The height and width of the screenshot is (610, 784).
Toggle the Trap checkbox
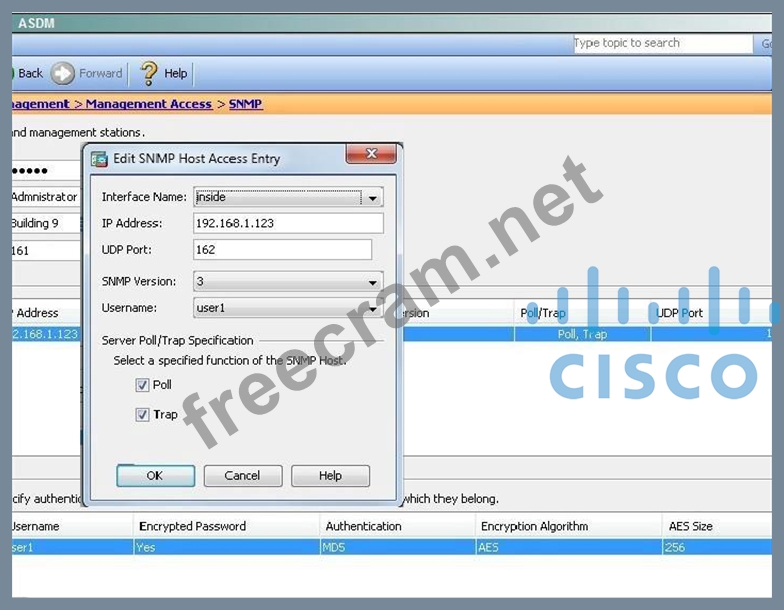[x=142, y=415]
